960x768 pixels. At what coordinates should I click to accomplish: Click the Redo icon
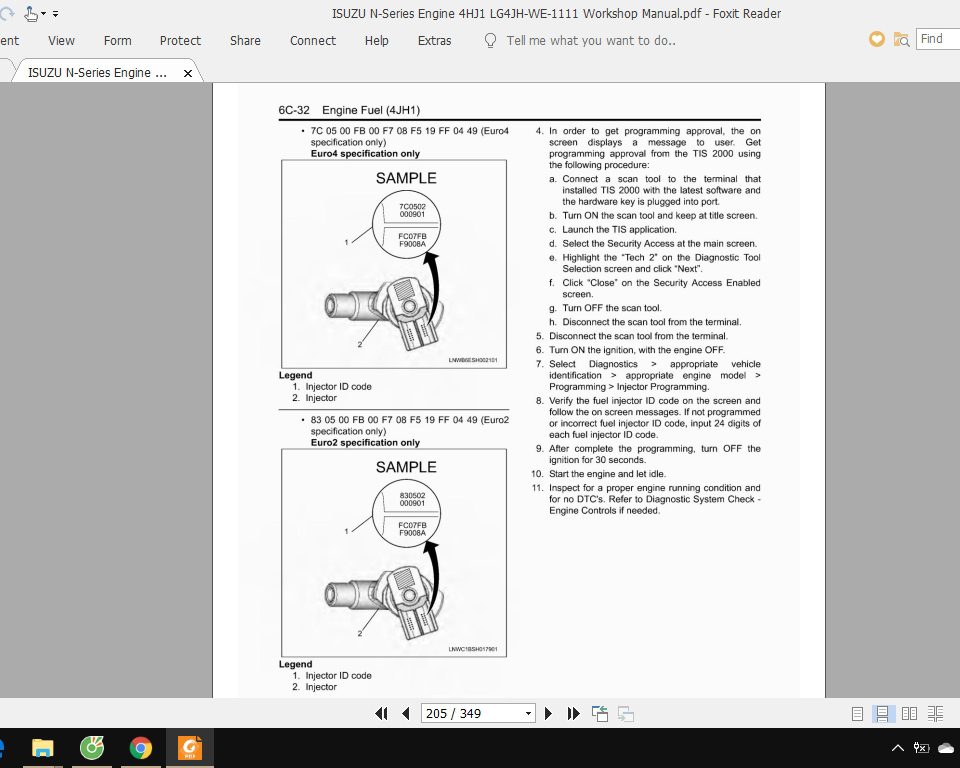(x=6, y=13)
